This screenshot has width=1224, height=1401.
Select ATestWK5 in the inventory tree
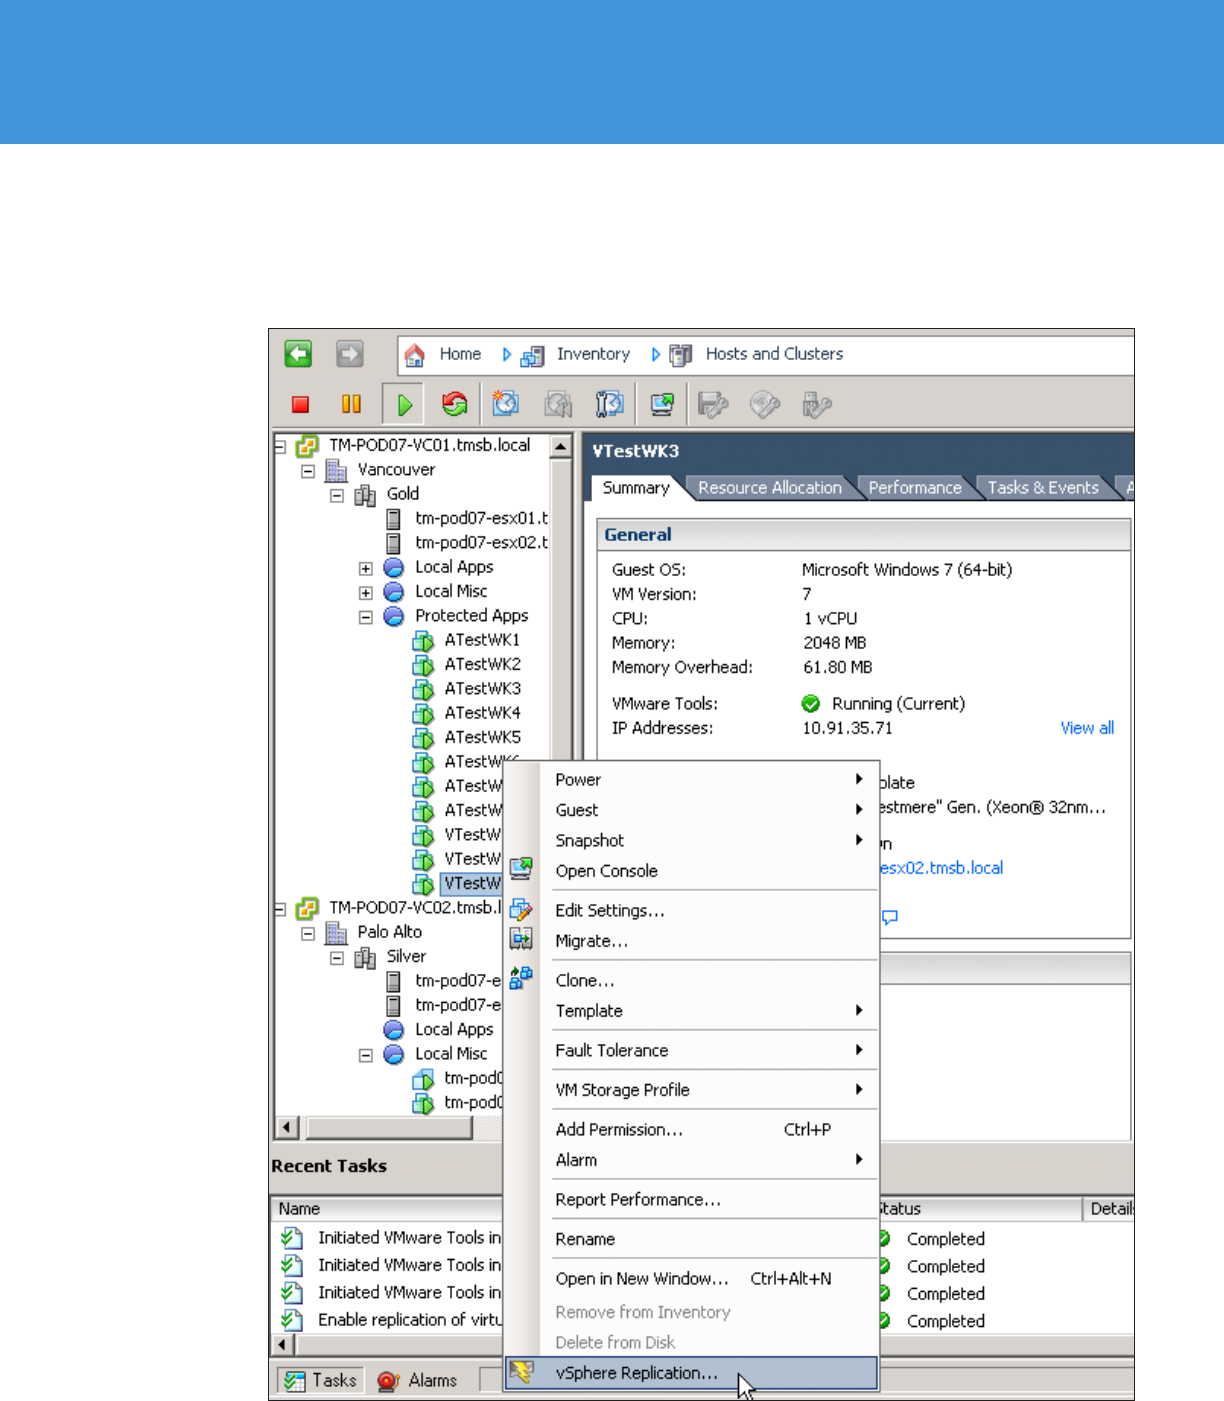(x=482, y=737)
